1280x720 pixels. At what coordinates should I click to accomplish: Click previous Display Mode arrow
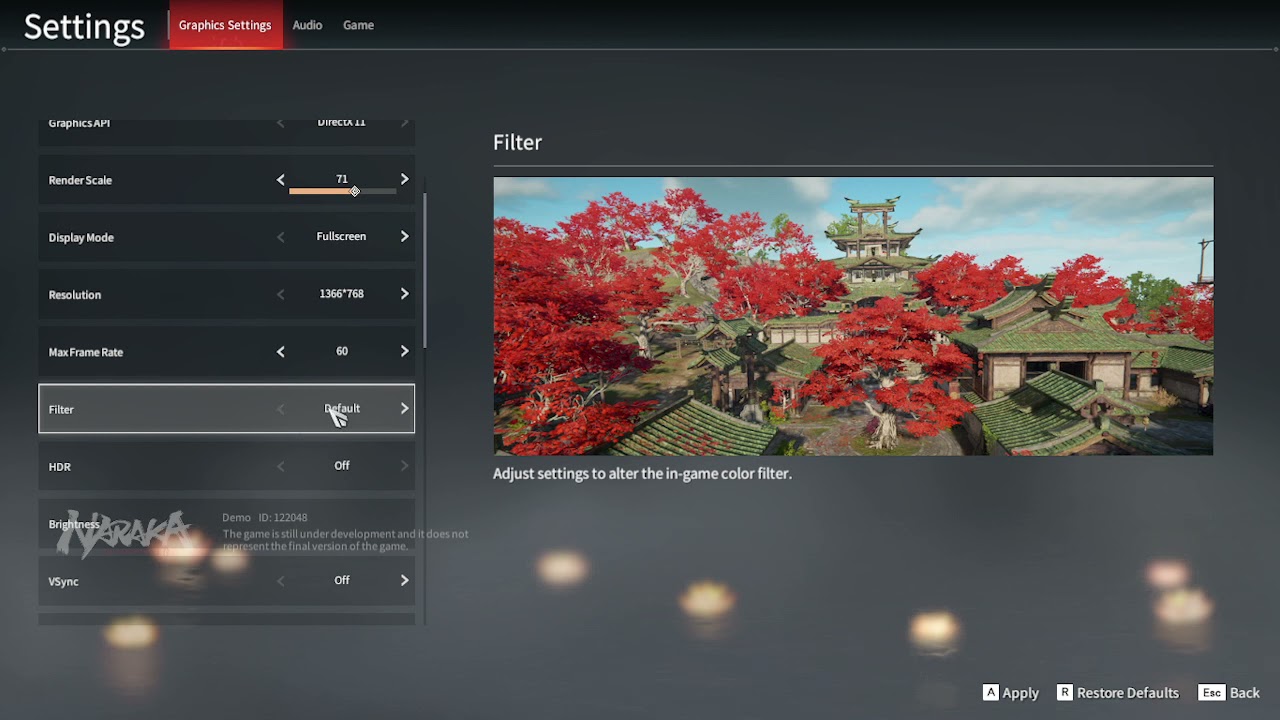(280, 237)
